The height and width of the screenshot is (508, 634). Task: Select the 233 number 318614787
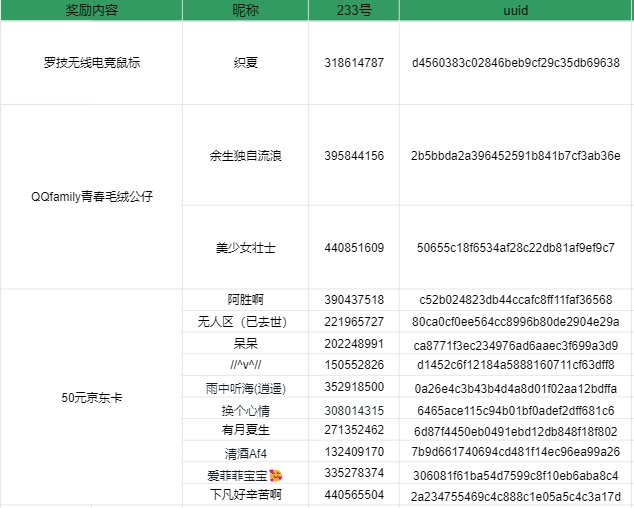coord(354,63)
